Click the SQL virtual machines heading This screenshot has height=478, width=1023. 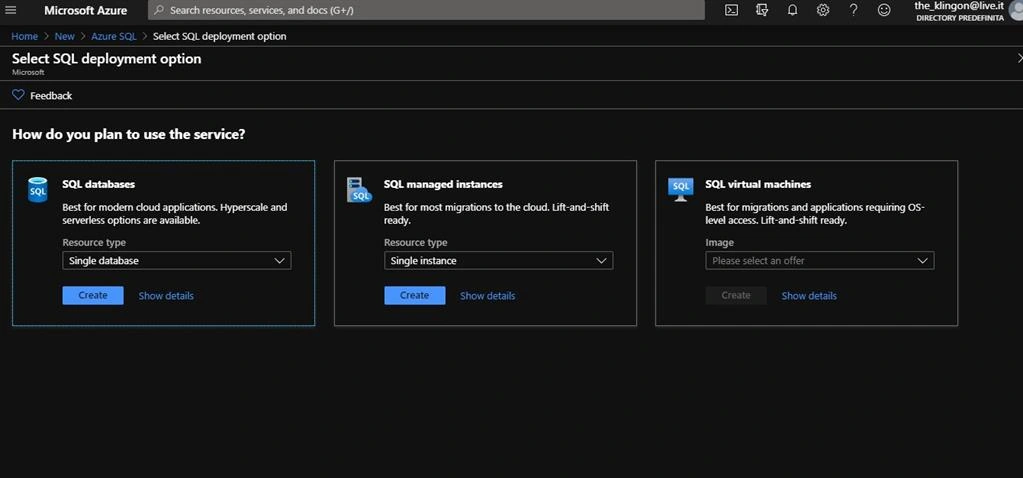click(x=758, y=185)
